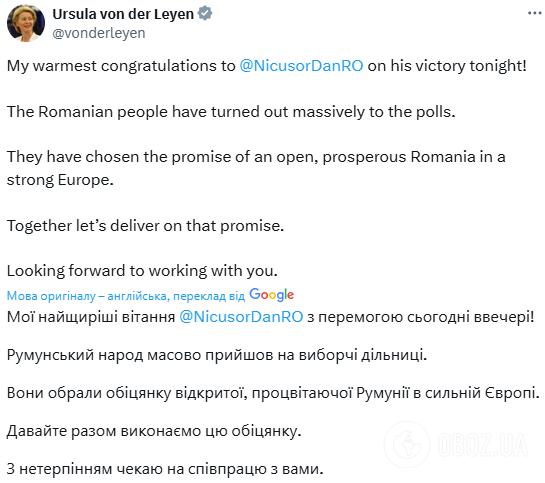Click the Google logo in translation notice

coord(271,295)
